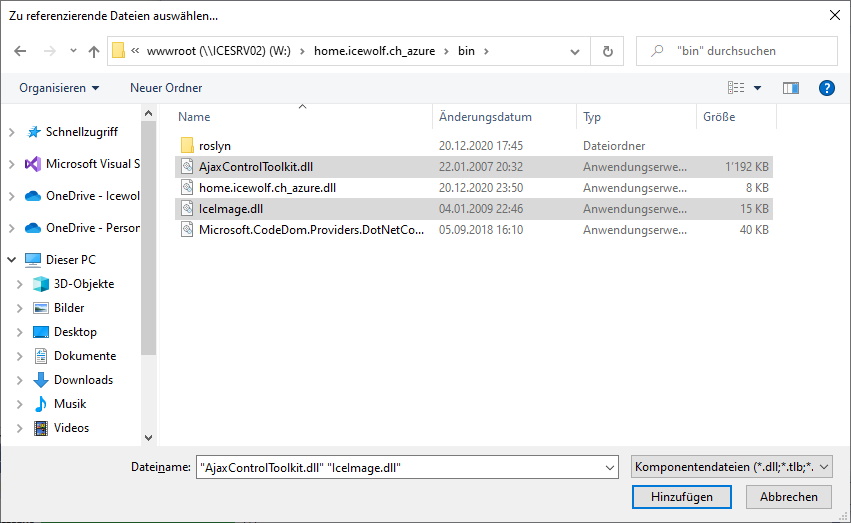Sort by Typ column header
Image resolution: width=851 pixels, height=523 pixels.
pos(592,117)
